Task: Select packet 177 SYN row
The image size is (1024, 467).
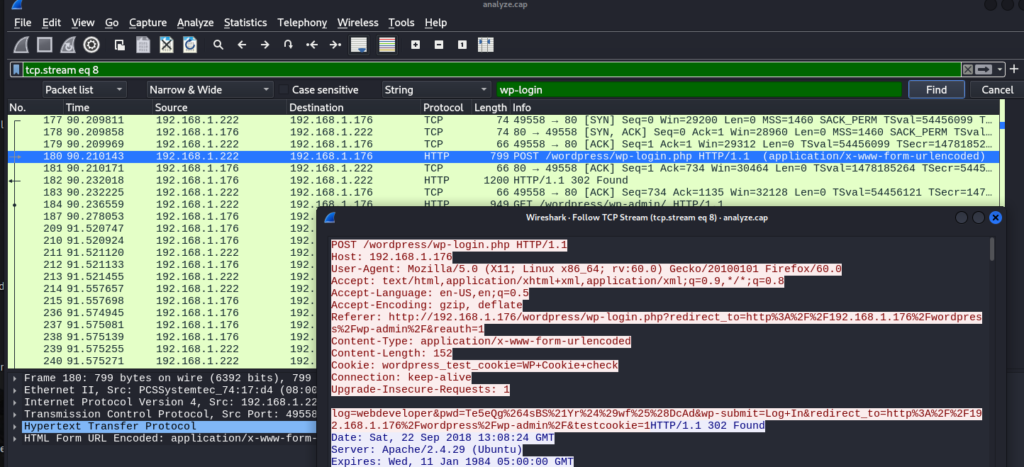Action: tap(503, 120)
